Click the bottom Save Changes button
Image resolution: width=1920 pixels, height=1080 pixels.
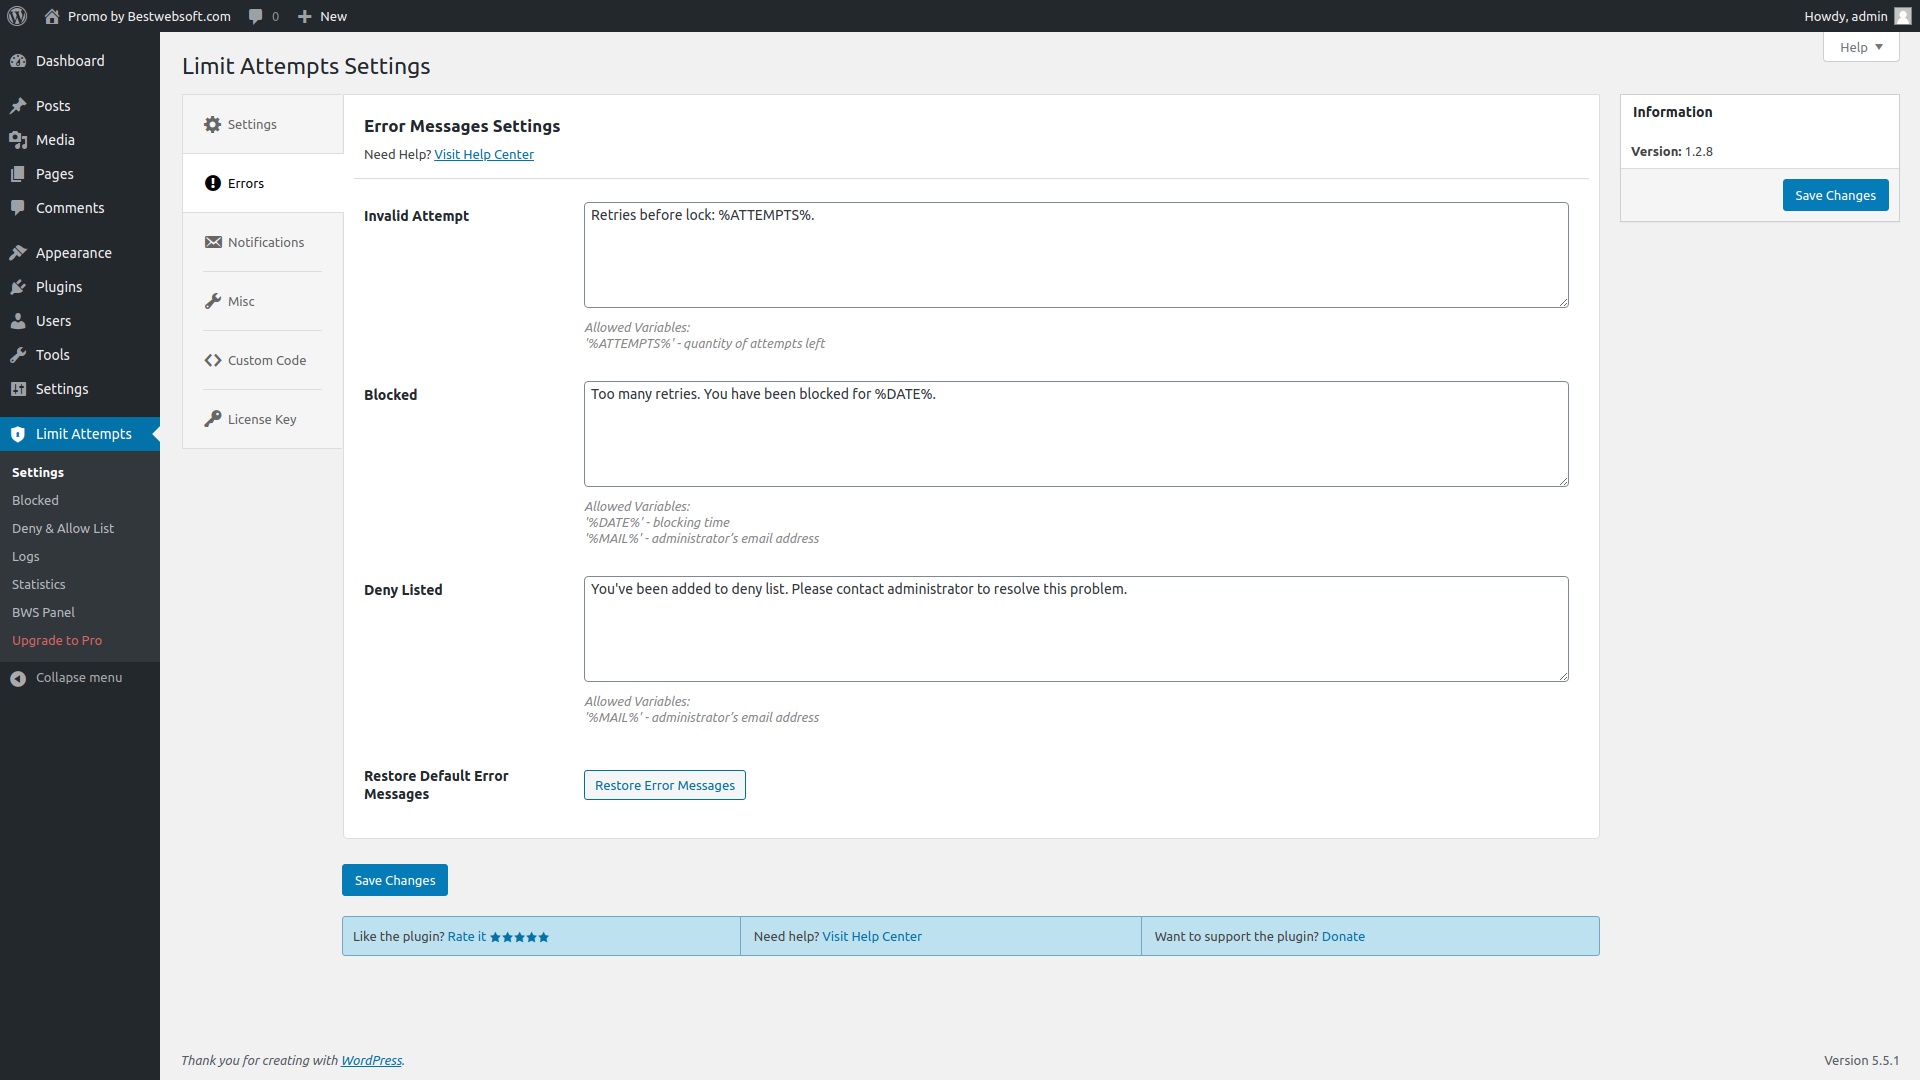[x=395, y=880]
